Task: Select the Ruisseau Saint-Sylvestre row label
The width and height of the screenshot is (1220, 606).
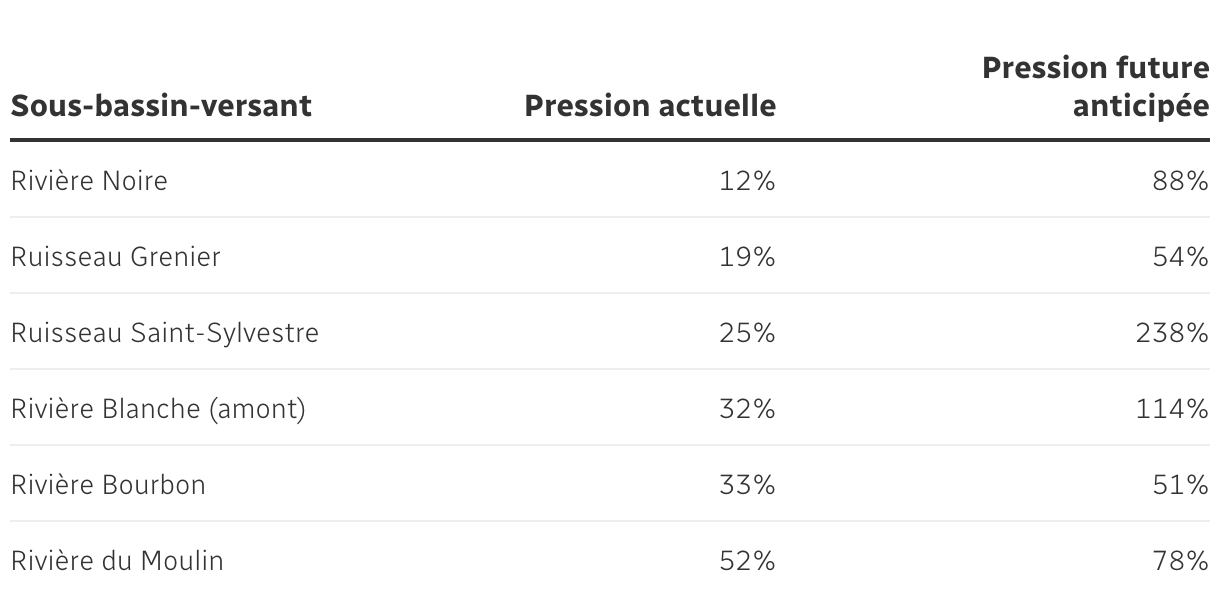Action: pyautogui.click(x=165, y=333)
